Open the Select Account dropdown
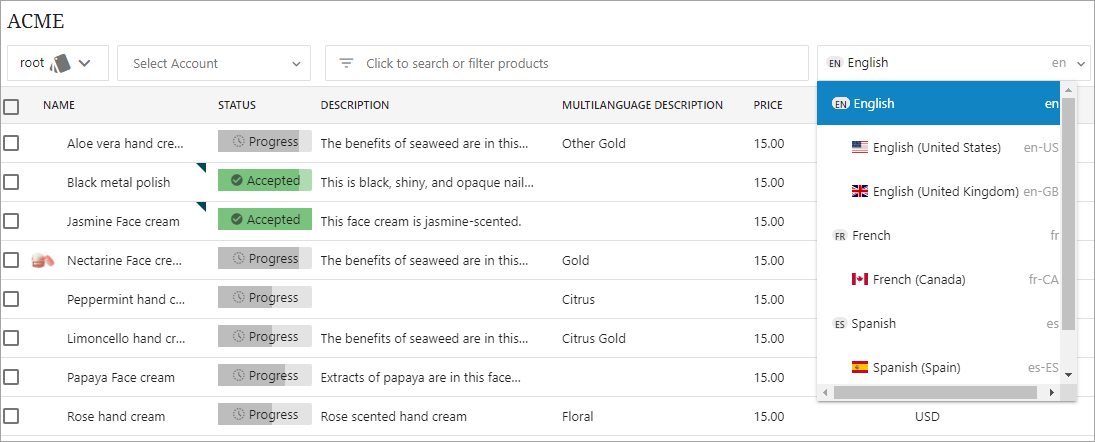This screenshot has height=442, width=1095. click(x=214, y=63)
